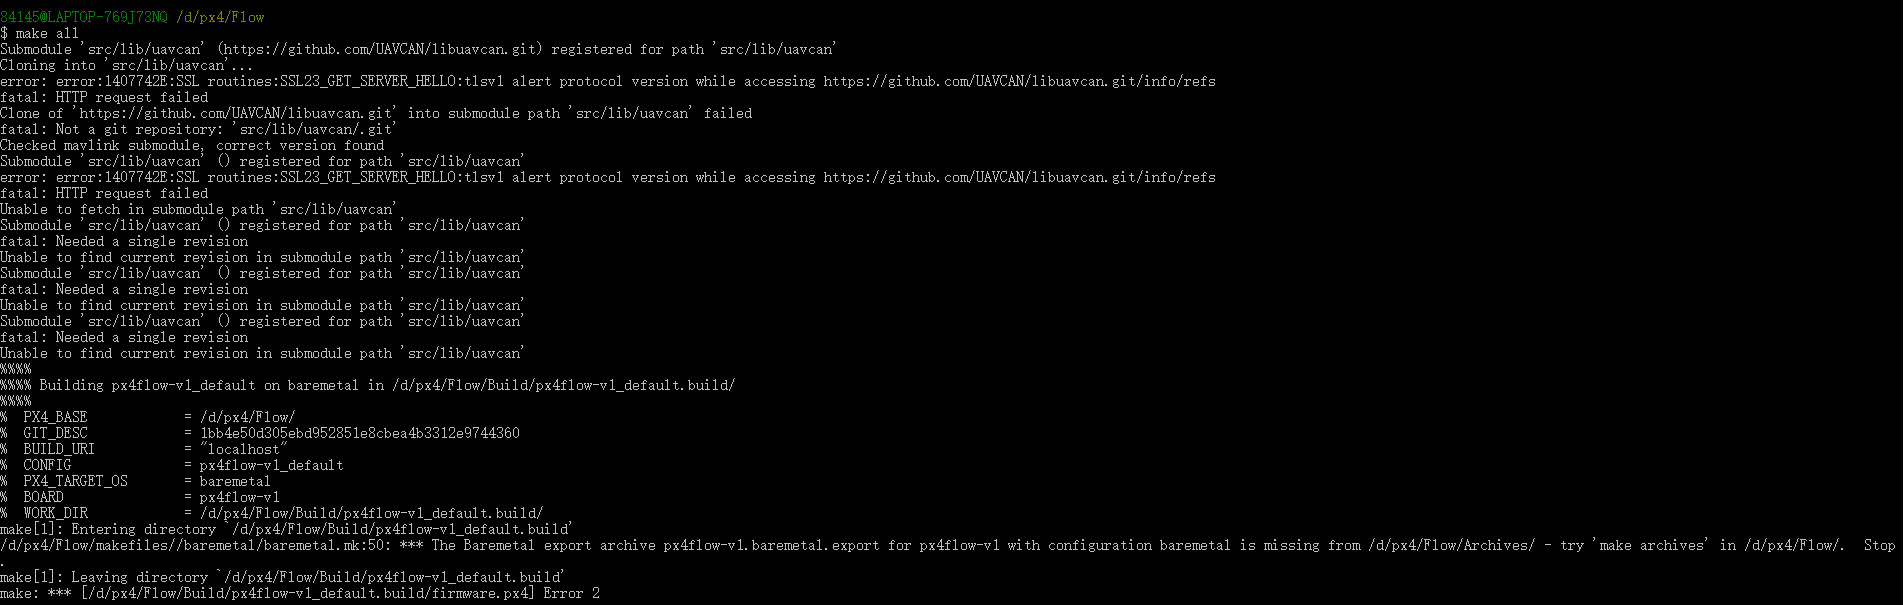Click 'make[1]: Entering directory' line
This screenshot has height=605, width=1904.
click(286, 529)
